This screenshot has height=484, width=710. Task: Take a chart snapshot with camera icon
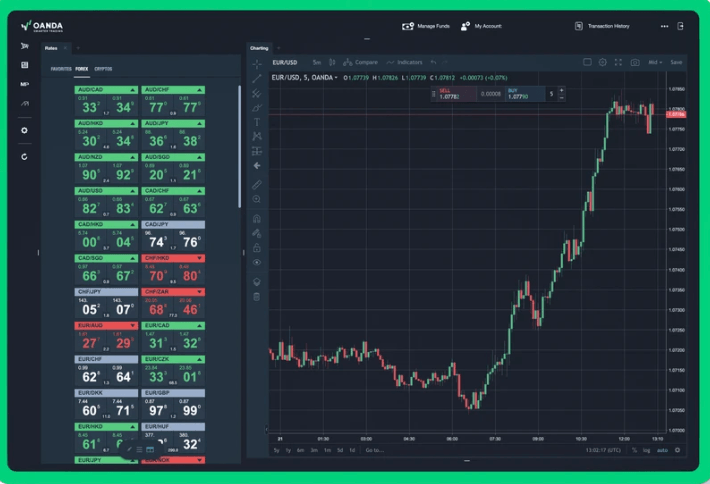click(x=635, y=62)
